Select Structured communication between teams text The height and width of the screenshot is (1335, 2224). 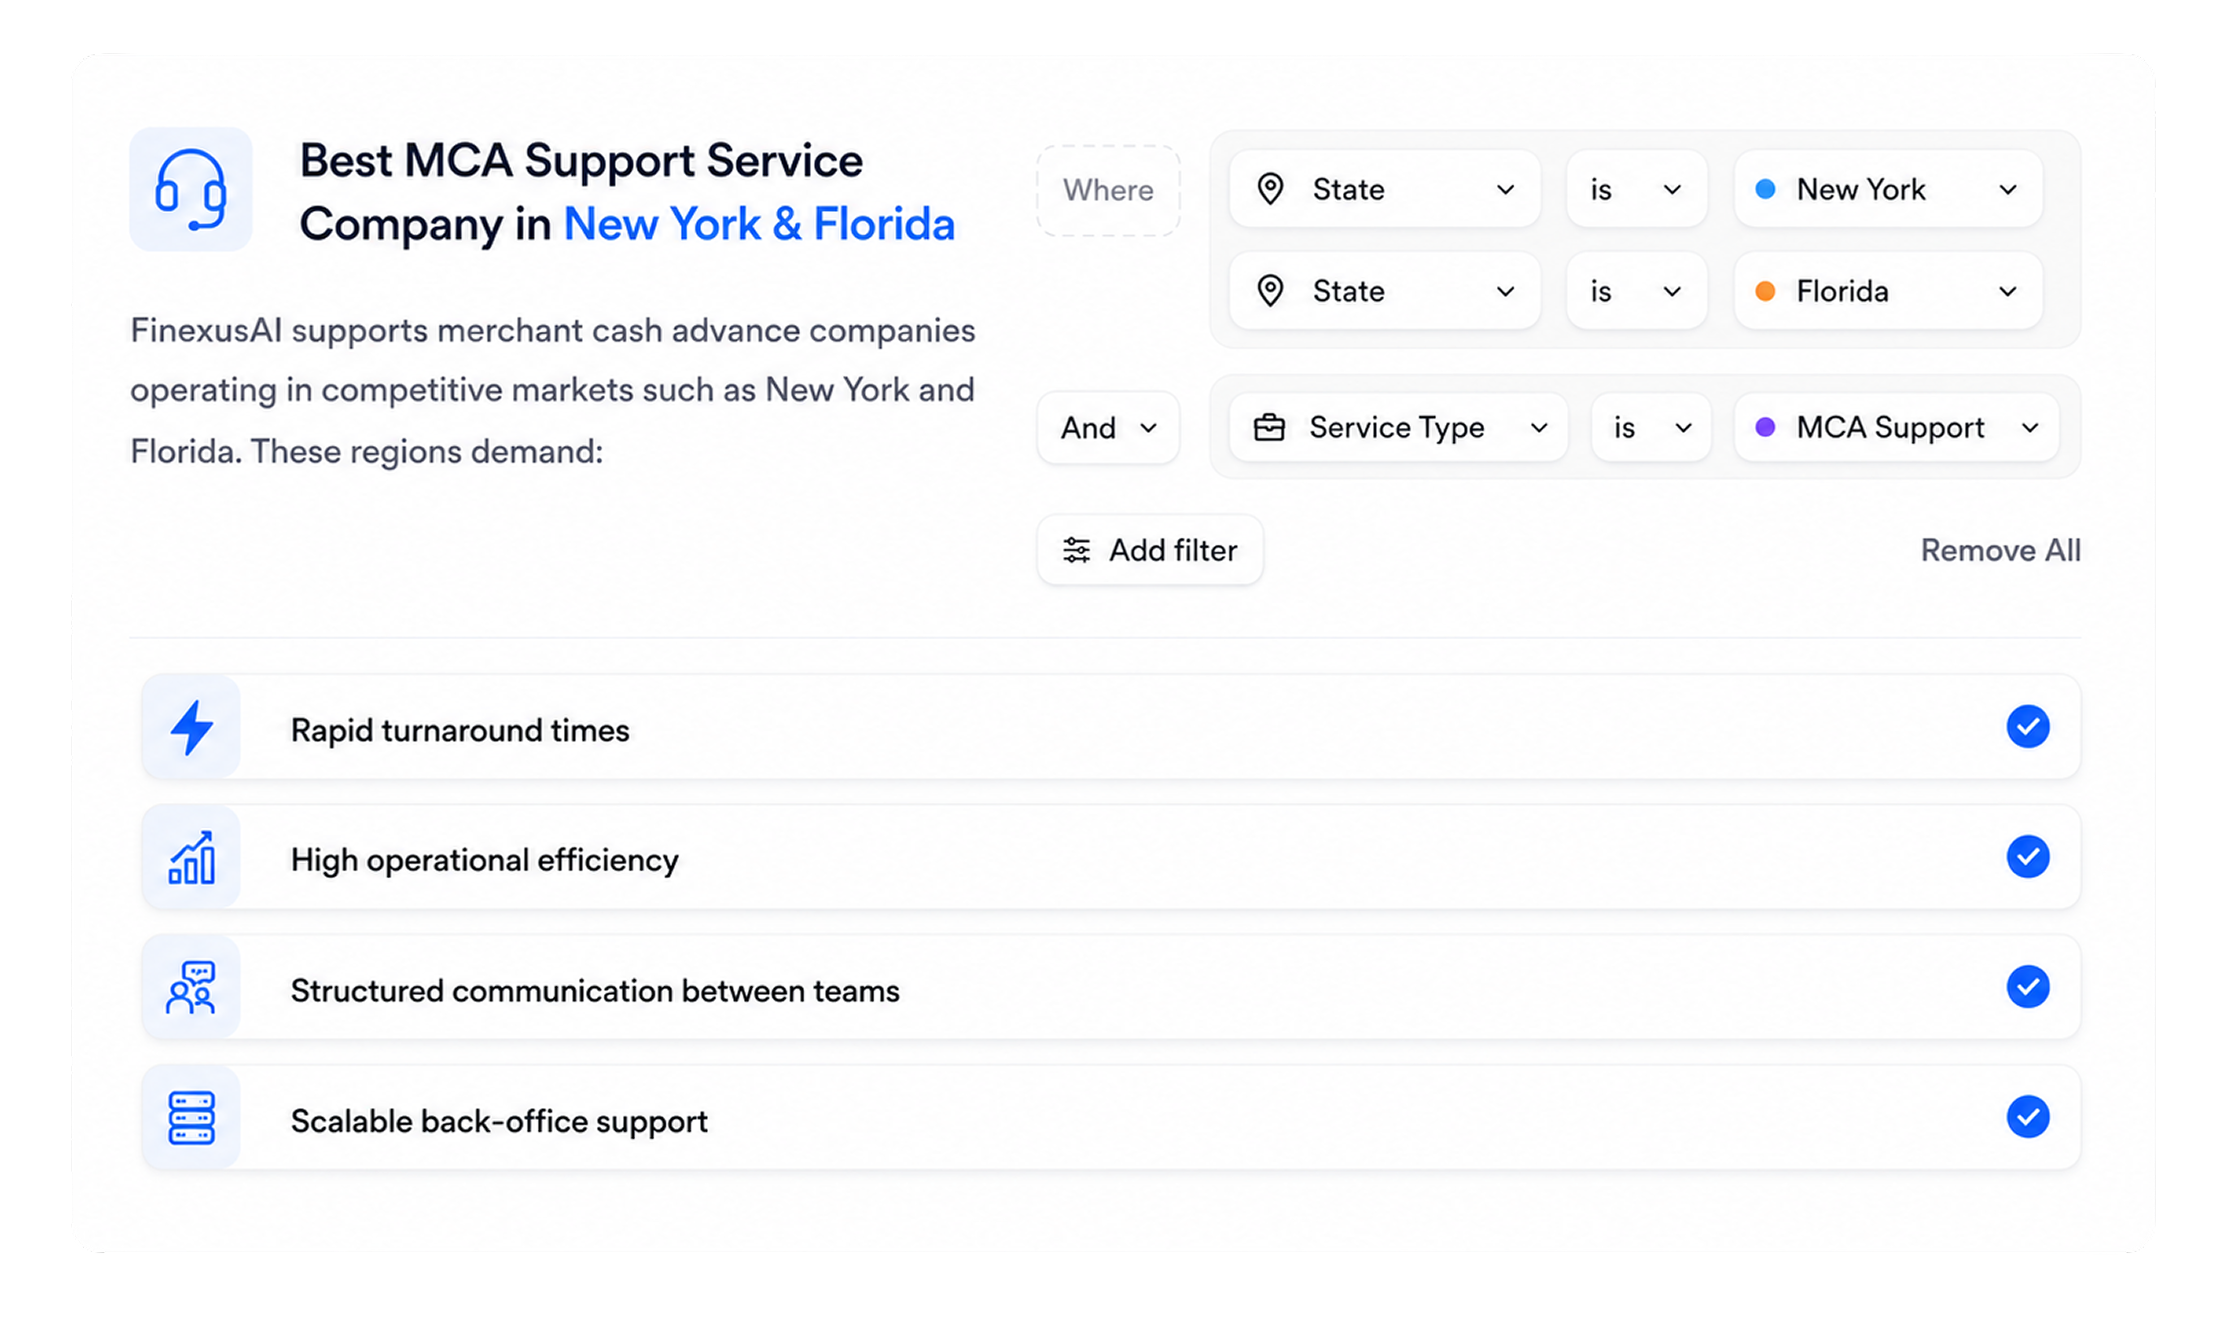pyautogui.click(x=595, y=991)
